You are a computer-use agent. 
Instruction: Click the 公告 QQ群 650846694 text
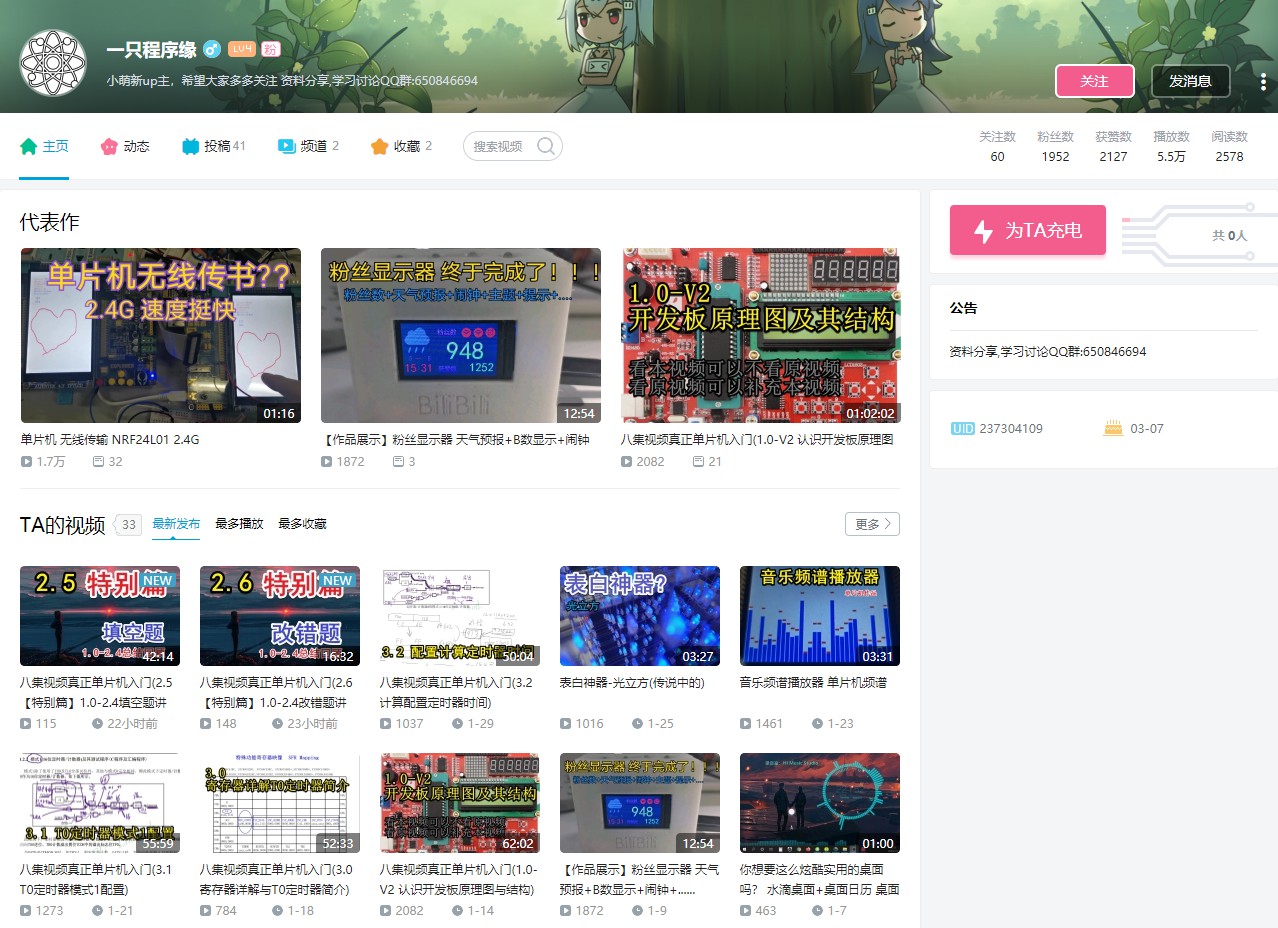pyautogui.click(x=1048, y=352)
